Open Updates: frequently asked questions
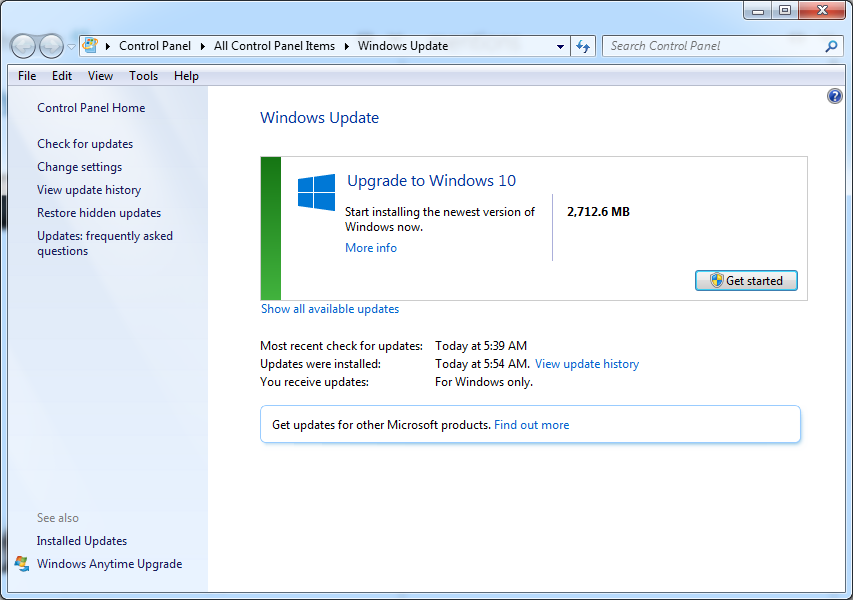Screen dimensions: 853x600 (105, 243)
